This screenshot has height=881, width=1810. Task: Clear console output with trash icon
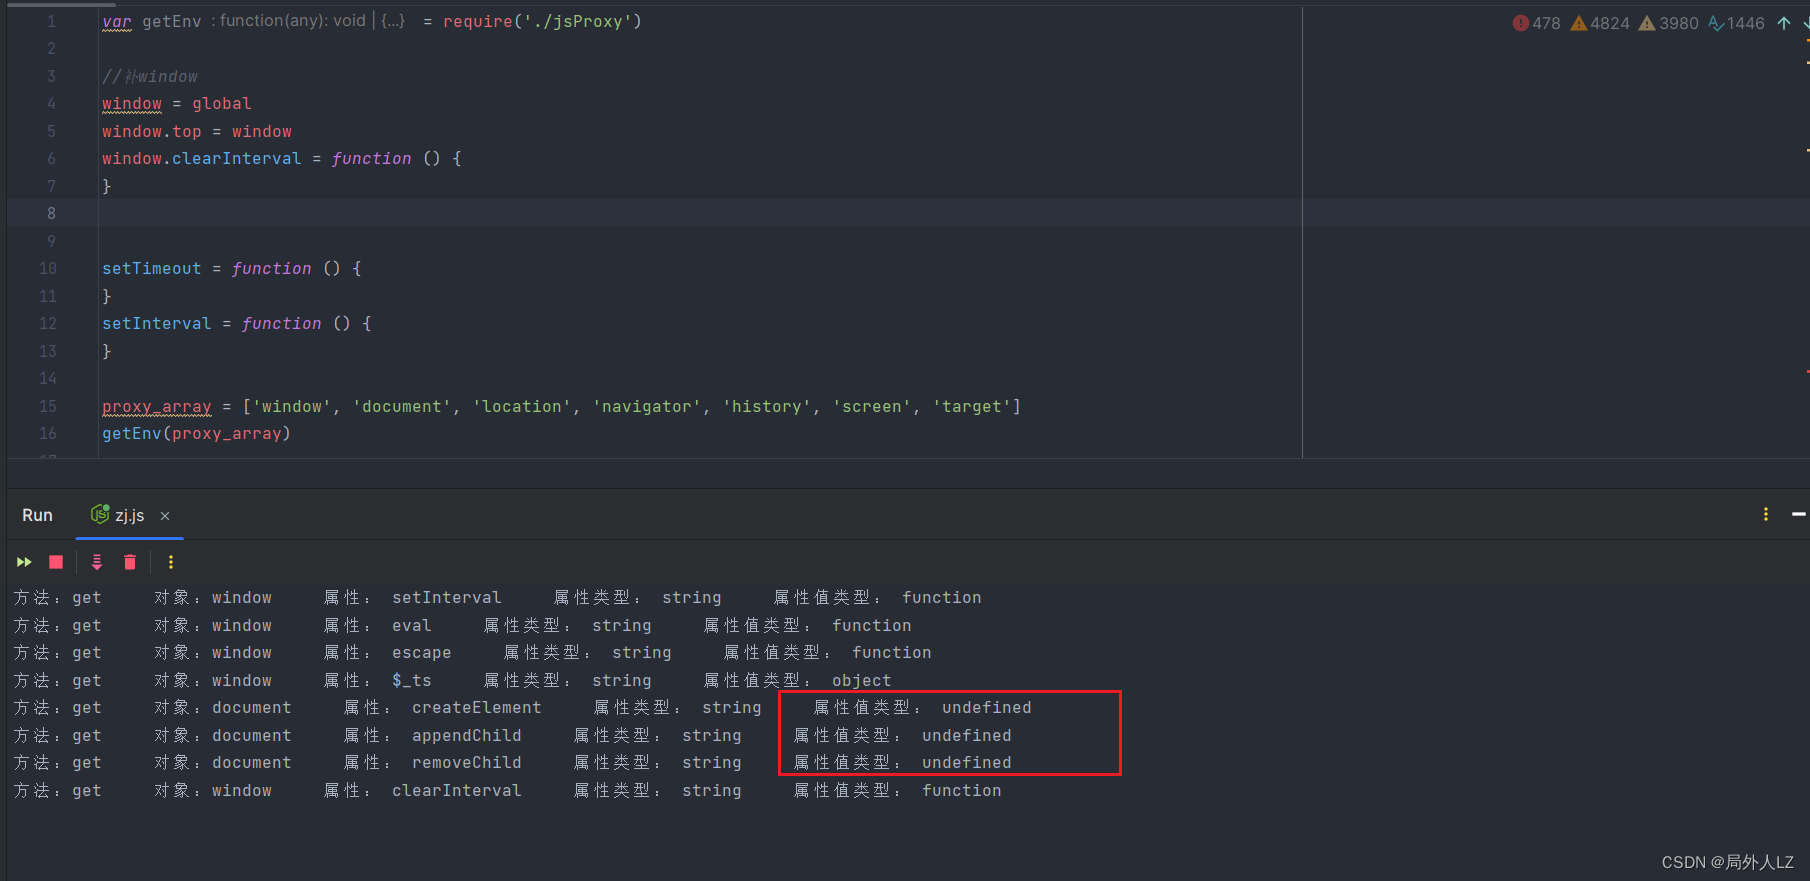(129, 562)
